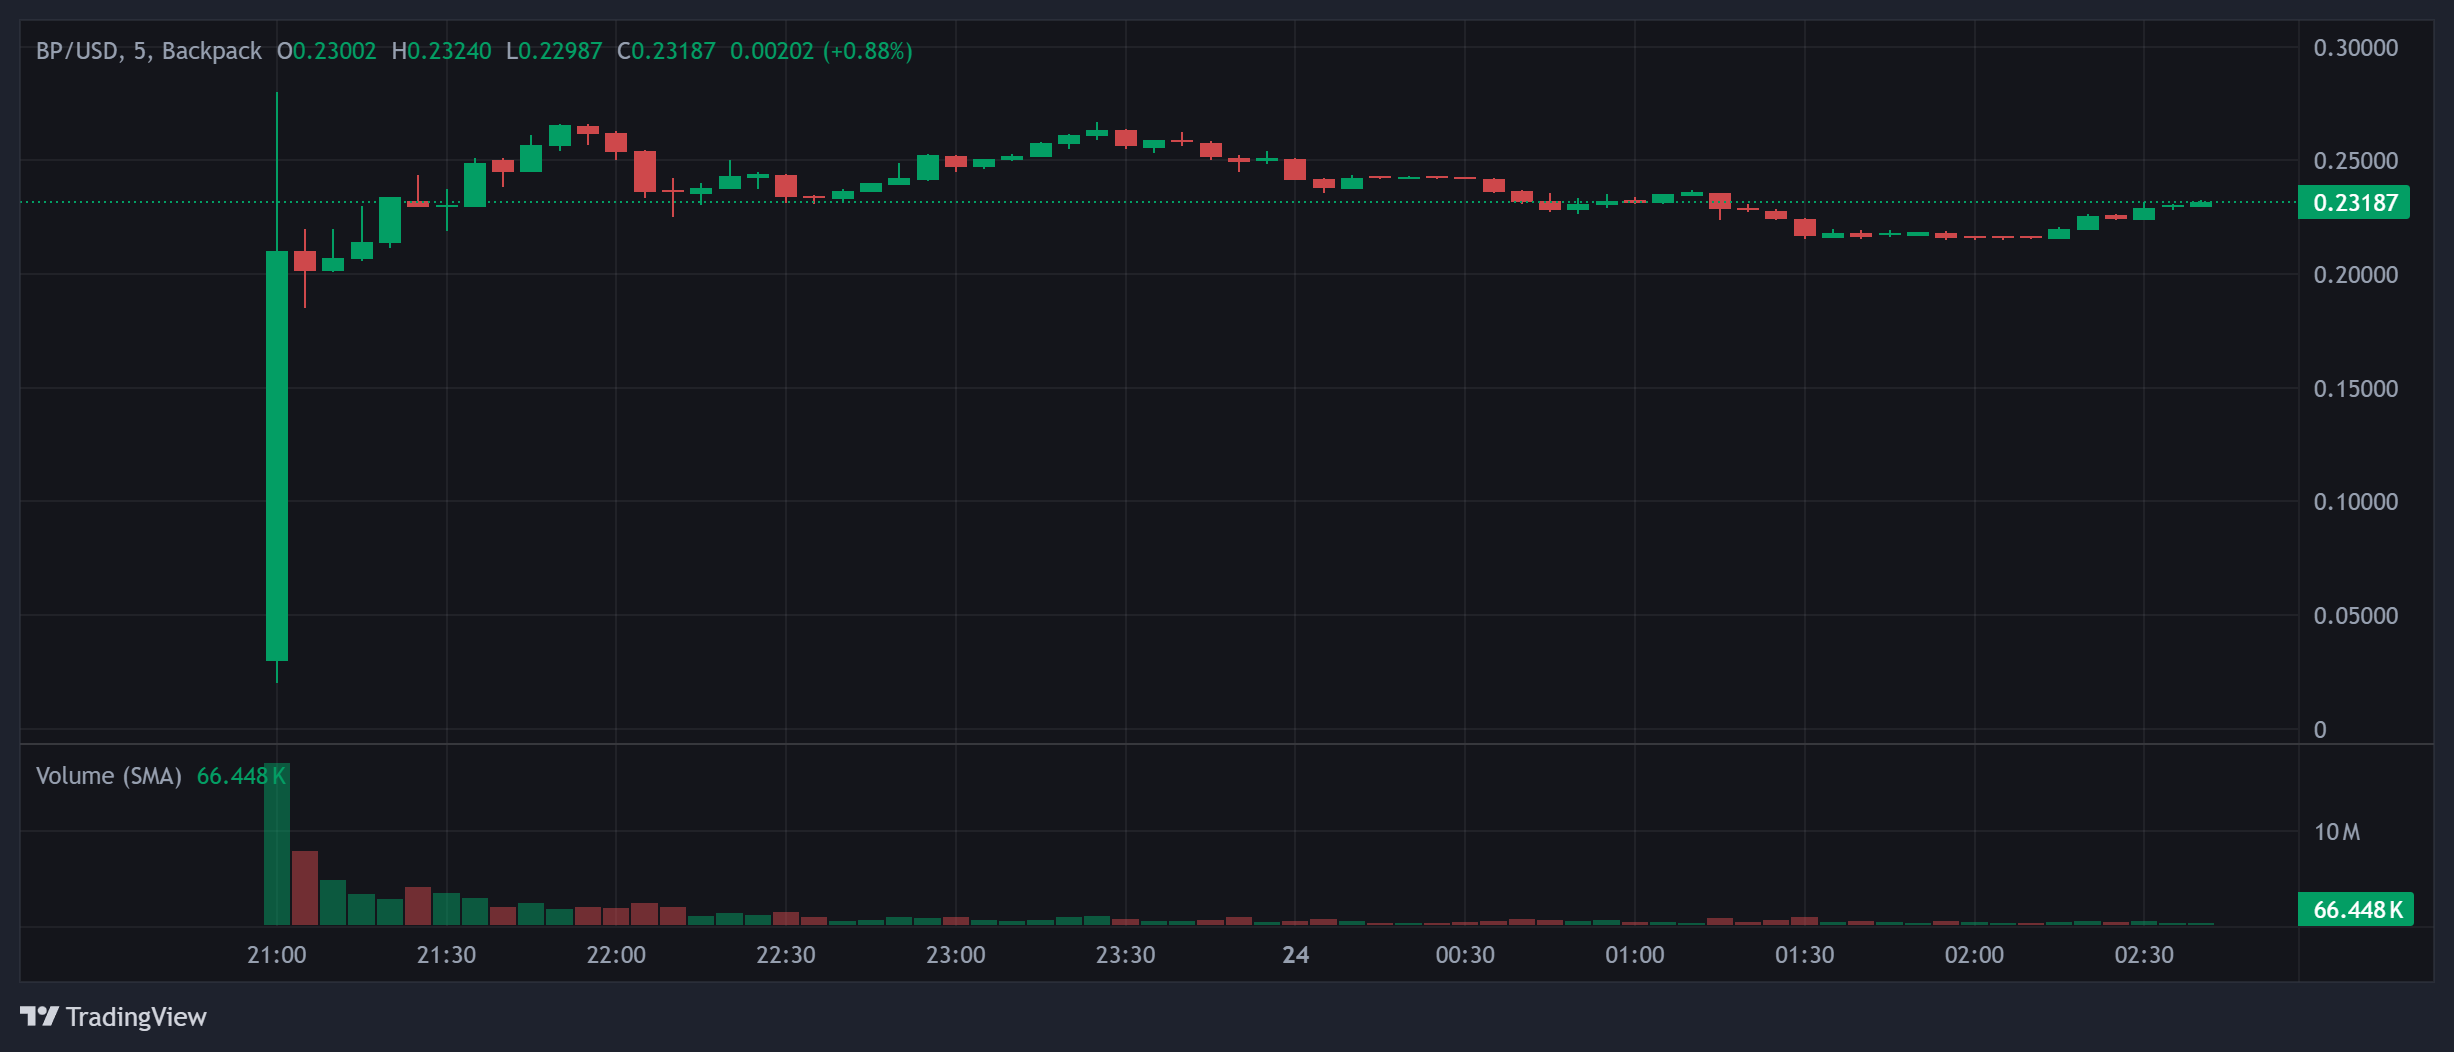Click the 21:00 time axis label
2454x1052 pixels.
(277, 955)
